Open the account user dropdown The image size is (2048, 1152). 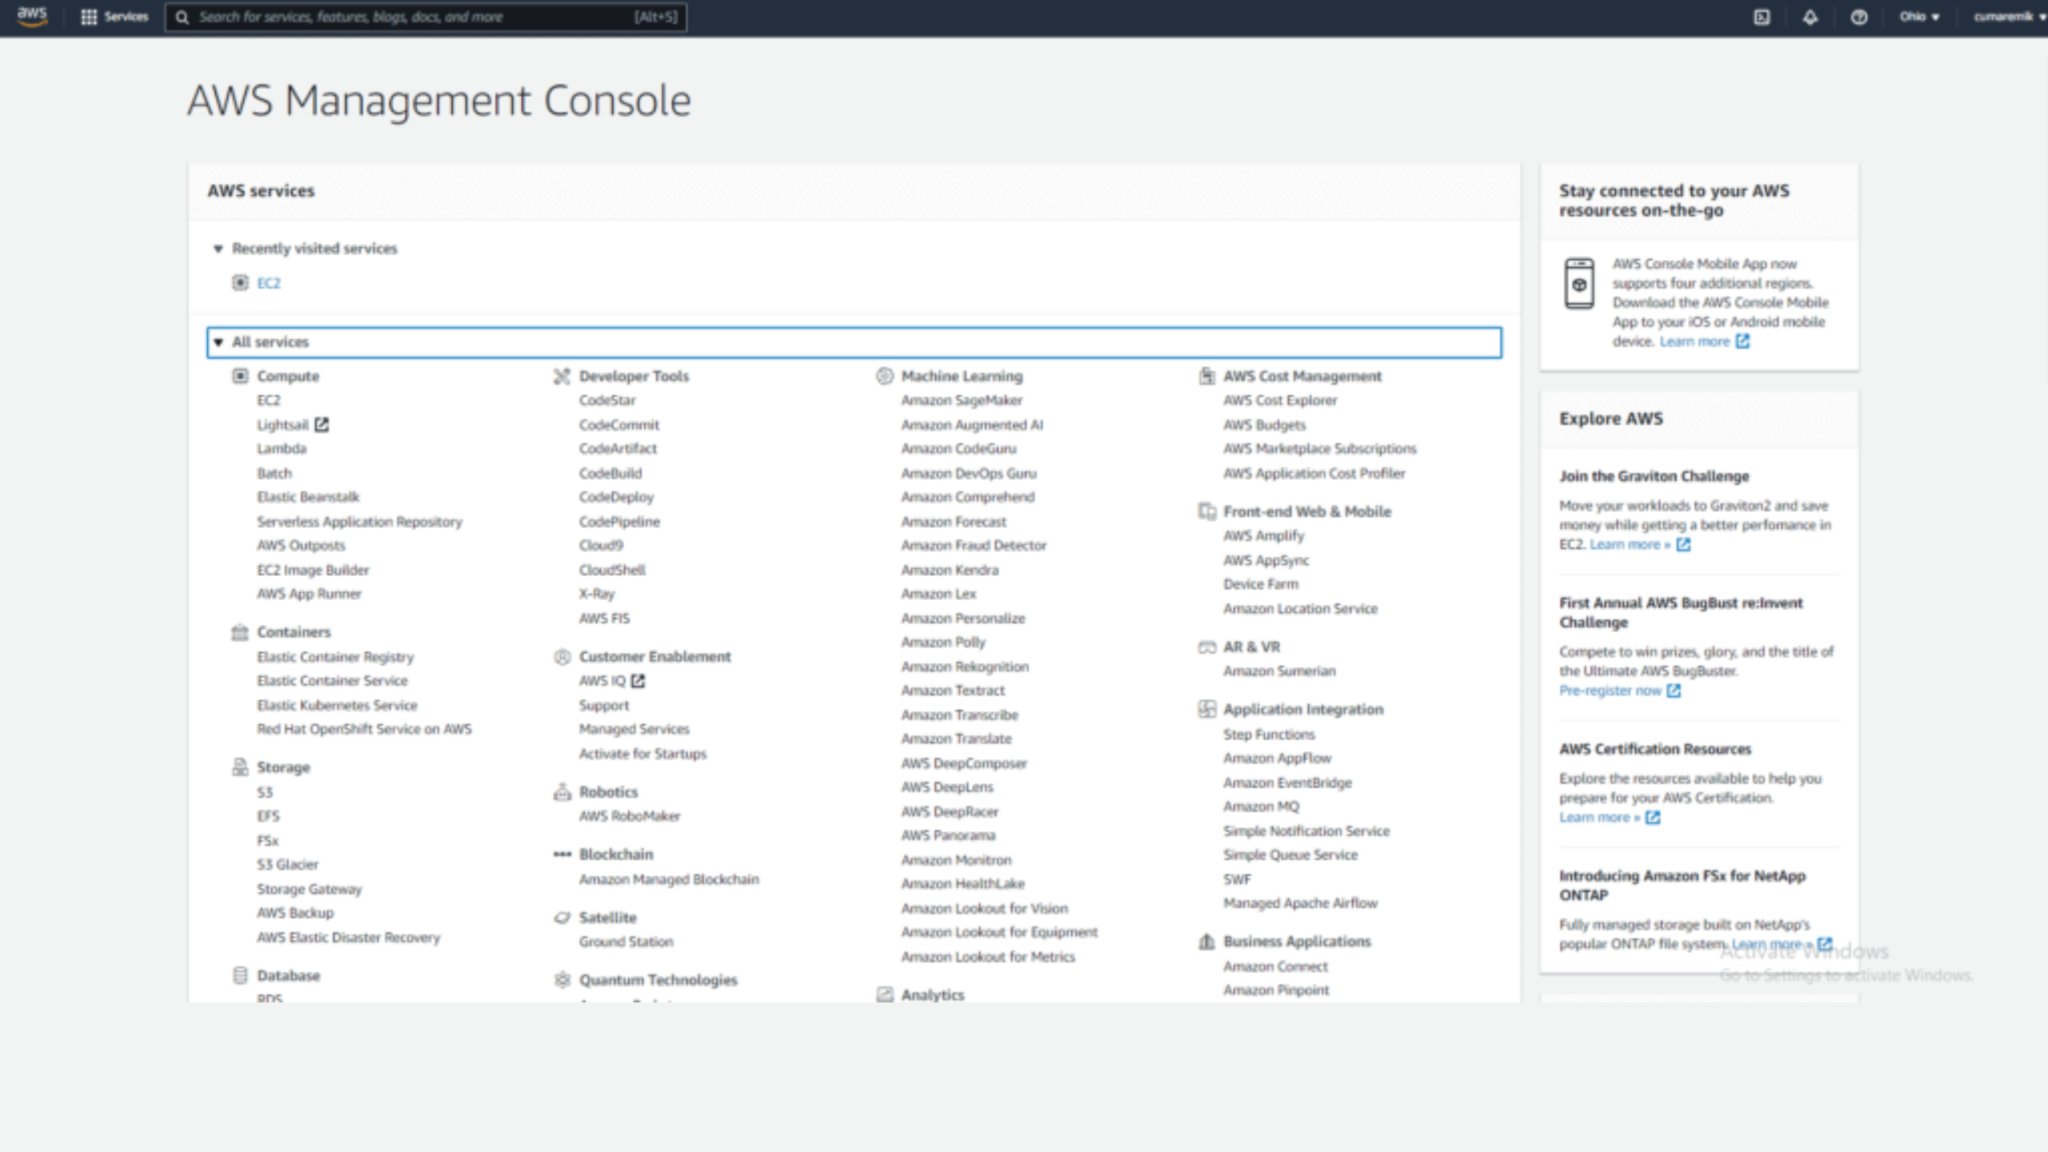pos(2008,17)
